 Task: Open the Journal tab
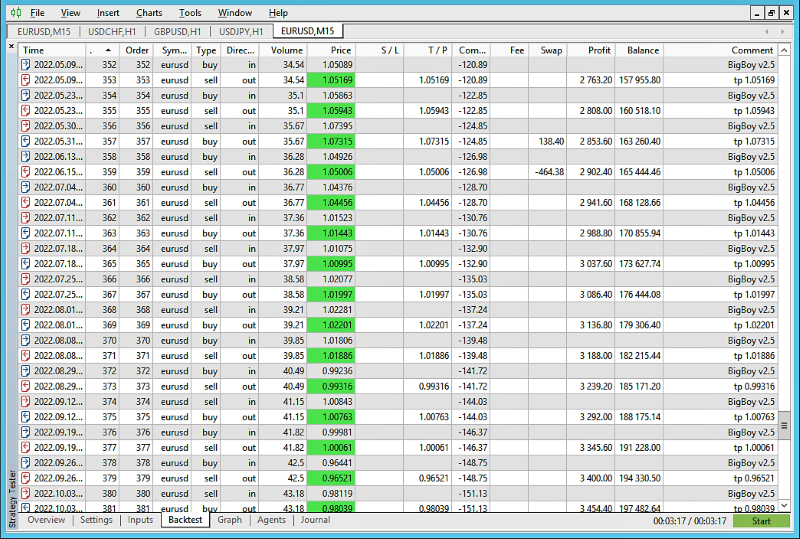[x=315, y=520]
